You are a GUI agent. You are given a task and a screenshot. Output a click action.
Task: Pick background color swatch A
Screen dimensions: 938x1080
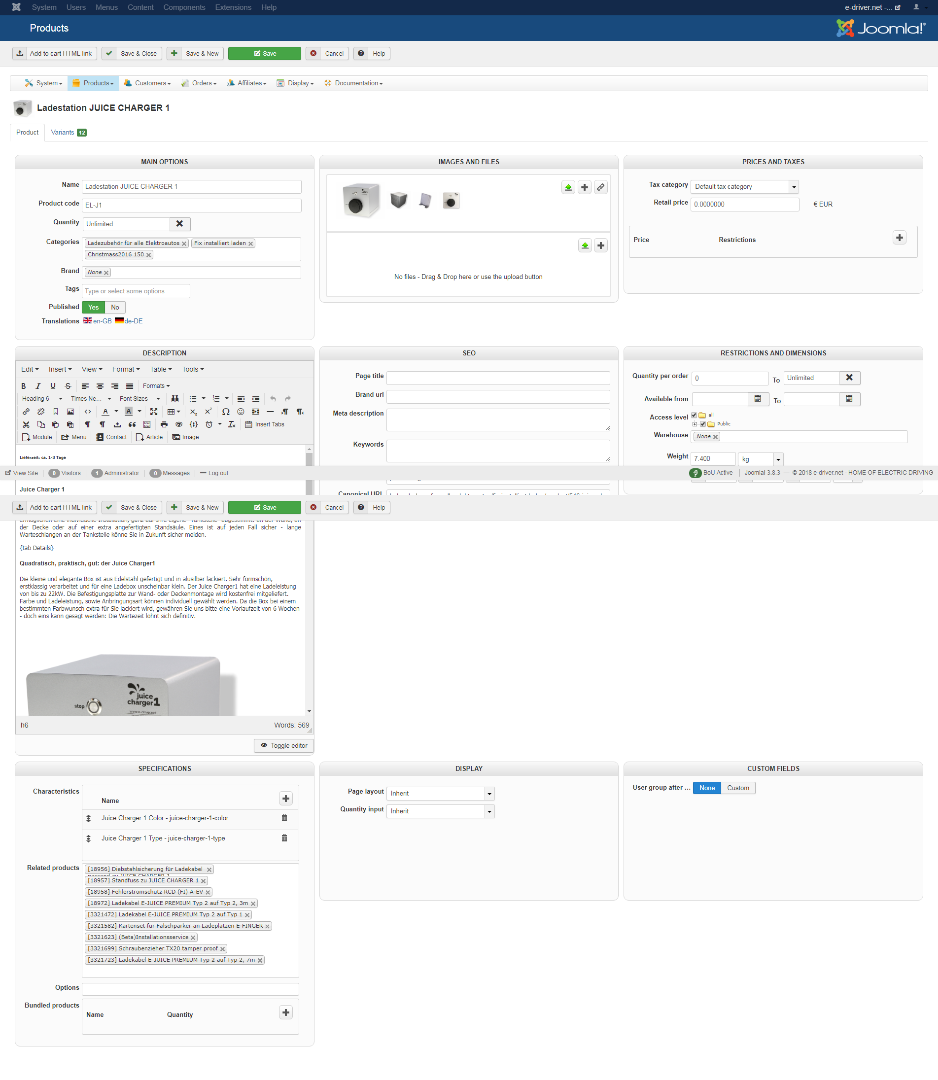pyautogui.click(x=129, y=412)
